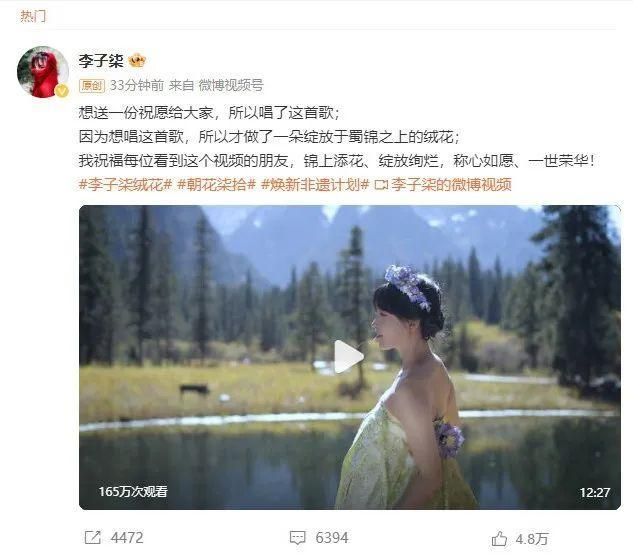Click the 原创 tag label
This screenshot has width=633, height=554.
[92, 86]
